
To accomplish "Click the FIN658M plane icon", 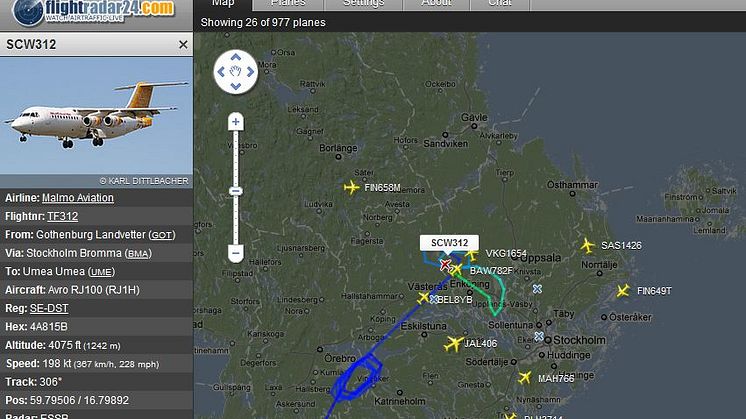I will click(x=352, y=187).
